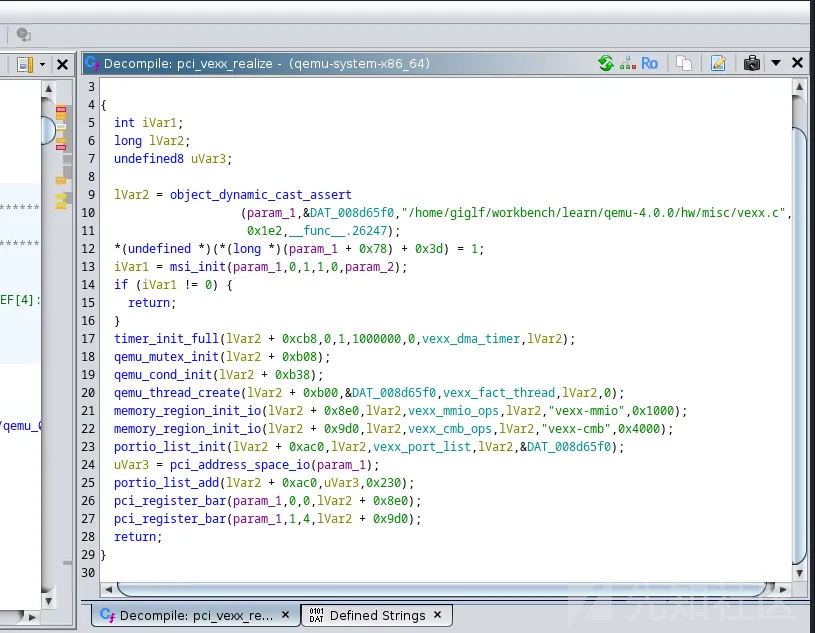Click the Defined Strings tab data icon

pyautogui.click(x=316, y=615)
